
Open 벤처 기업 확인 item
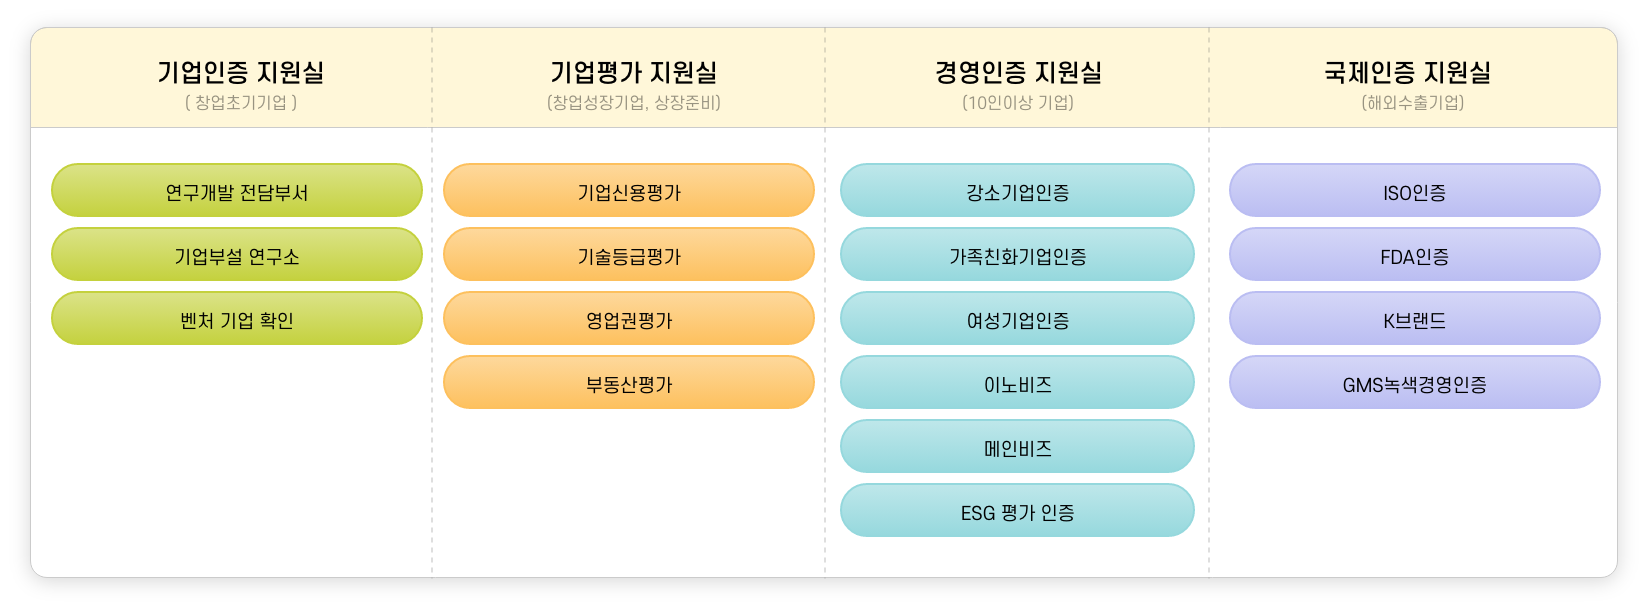pyautogui.click(x=237, y=319)
